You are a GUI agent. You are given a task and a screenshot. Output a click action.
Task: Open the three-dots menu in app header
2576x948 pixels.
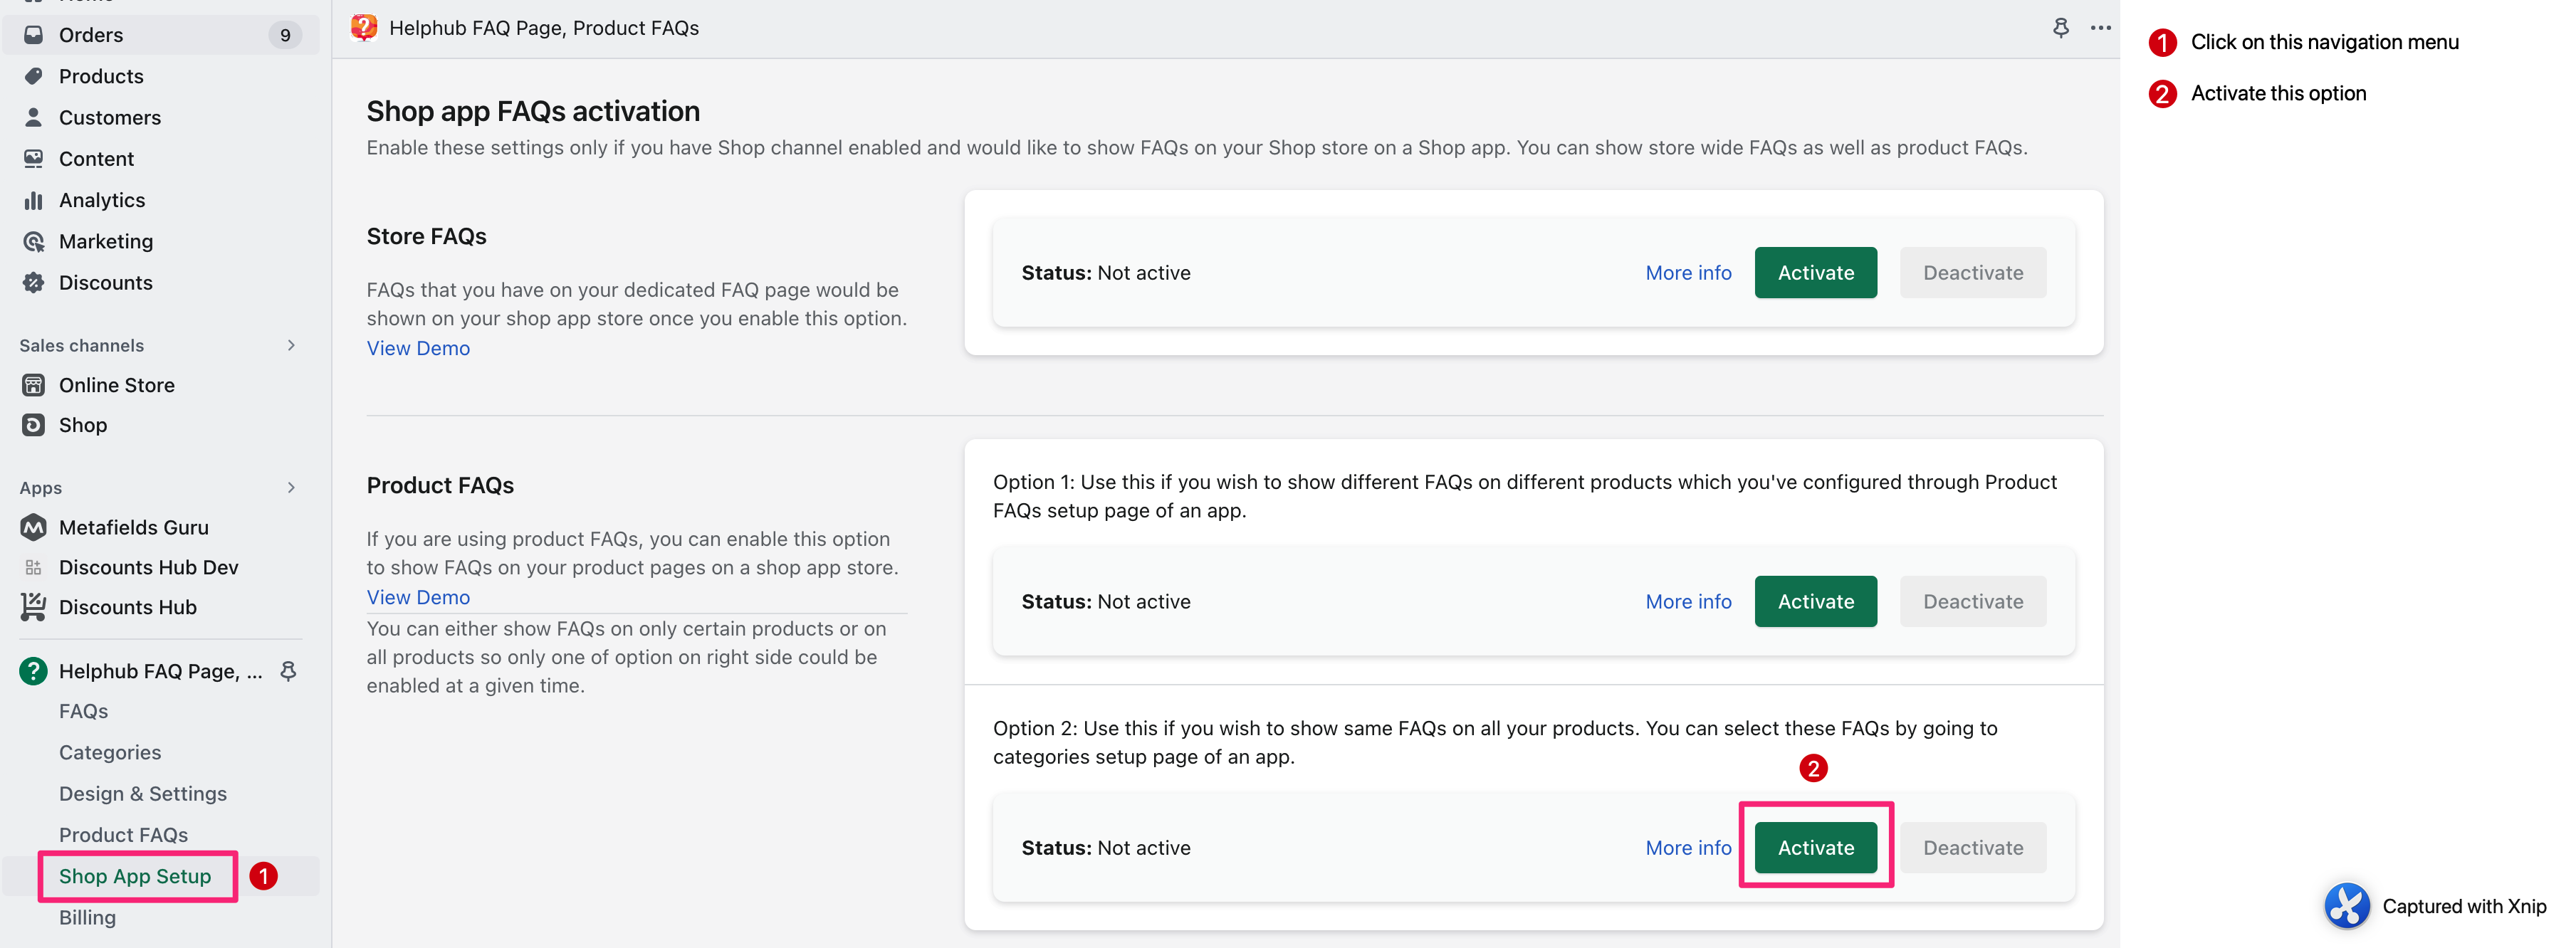[x=2100, y=28]
